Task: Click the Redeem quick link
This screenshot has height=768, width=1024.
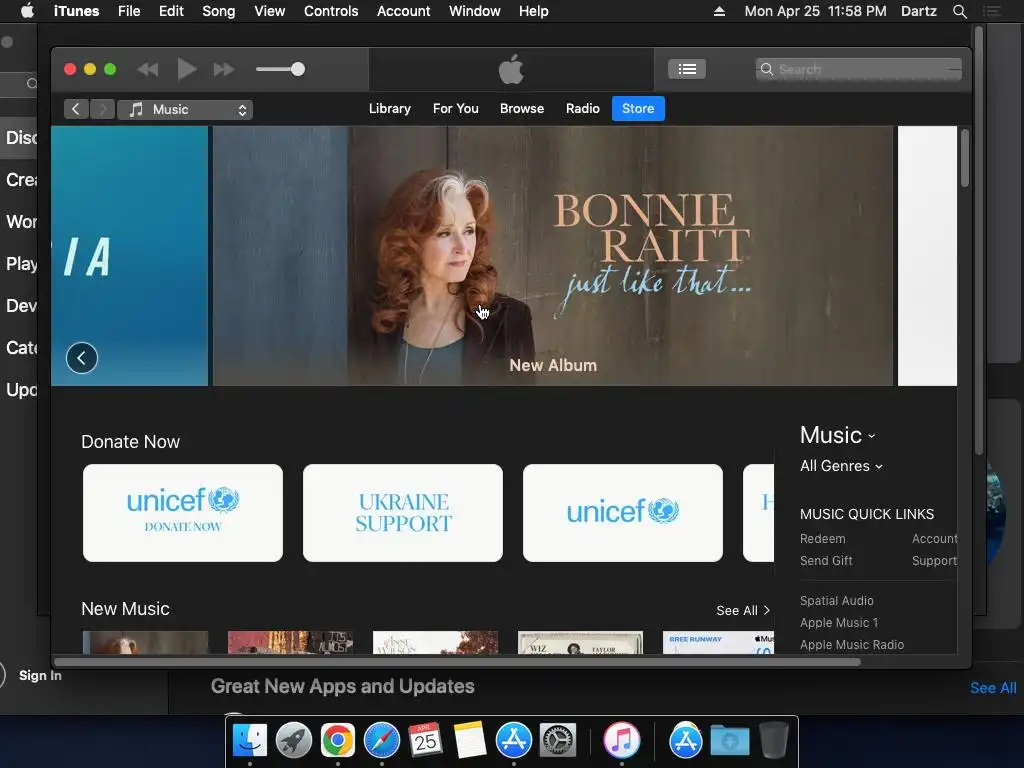Action: pyautogui.click(x=822, y=539)
